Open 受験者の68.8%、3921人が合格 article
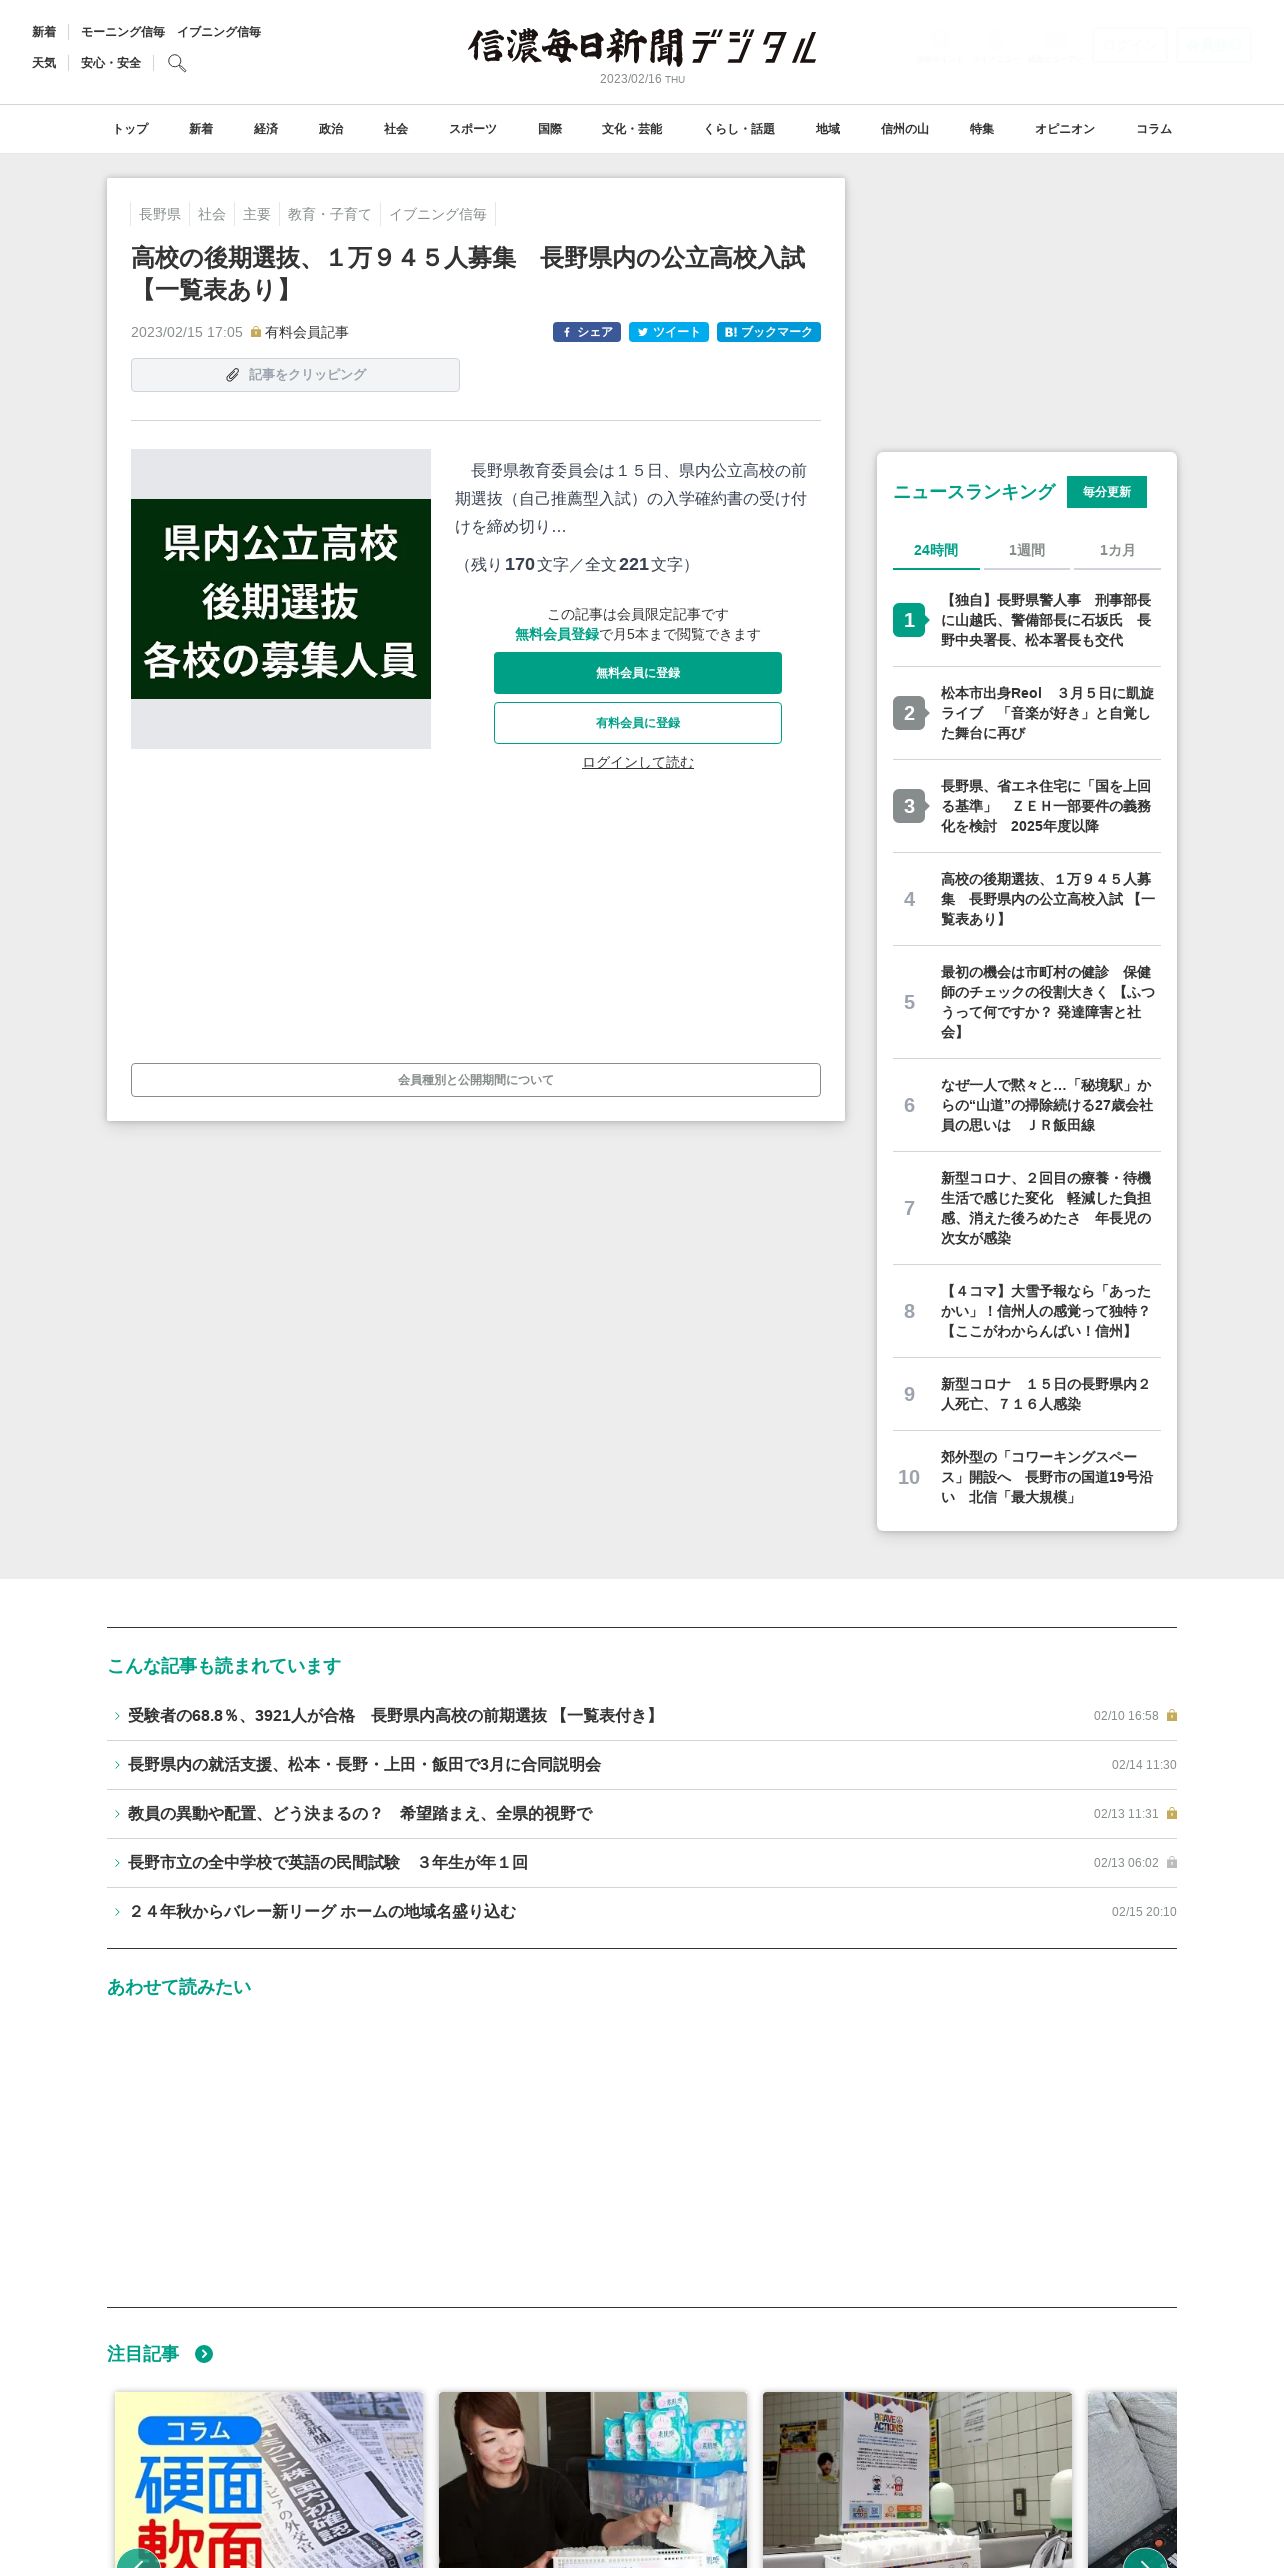The height and width of the screenshot is (2568, 1284). click(x=394, y=1715)
